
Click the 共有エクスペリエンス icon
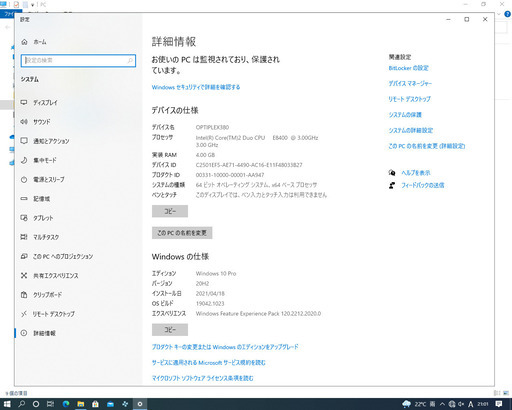pyautogui.click(x=24, y=276)
